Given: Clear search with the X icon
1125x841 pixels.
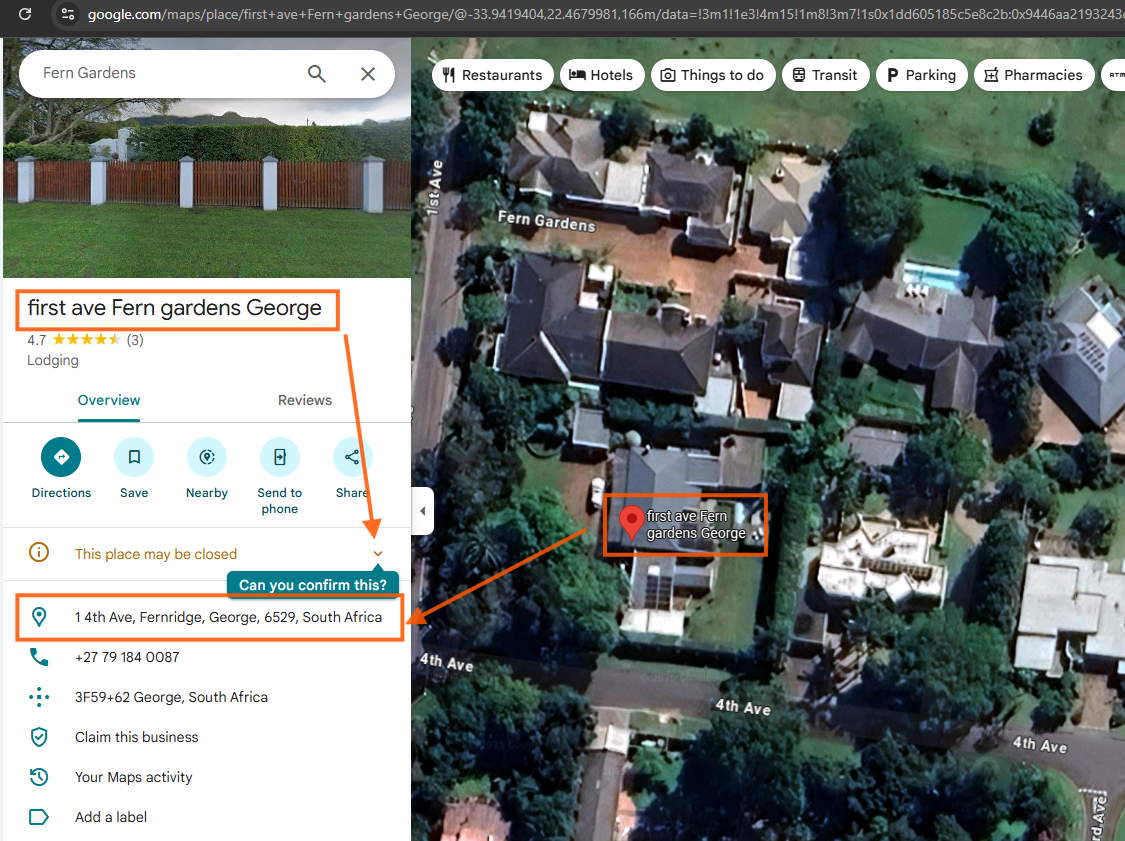Looking at the screenshot, I should [x=368, y=74].
